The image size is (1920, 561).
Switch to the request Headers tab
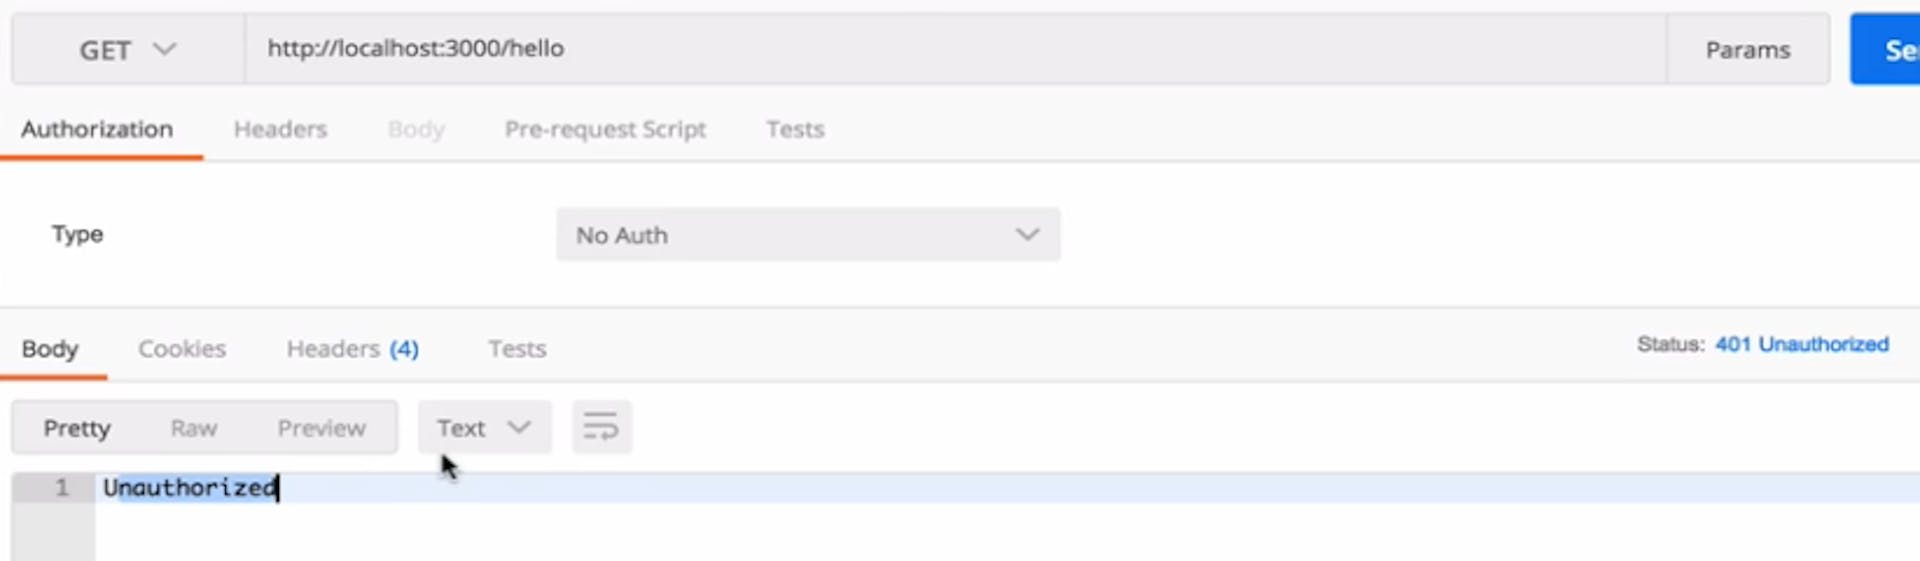pos(280,129)
